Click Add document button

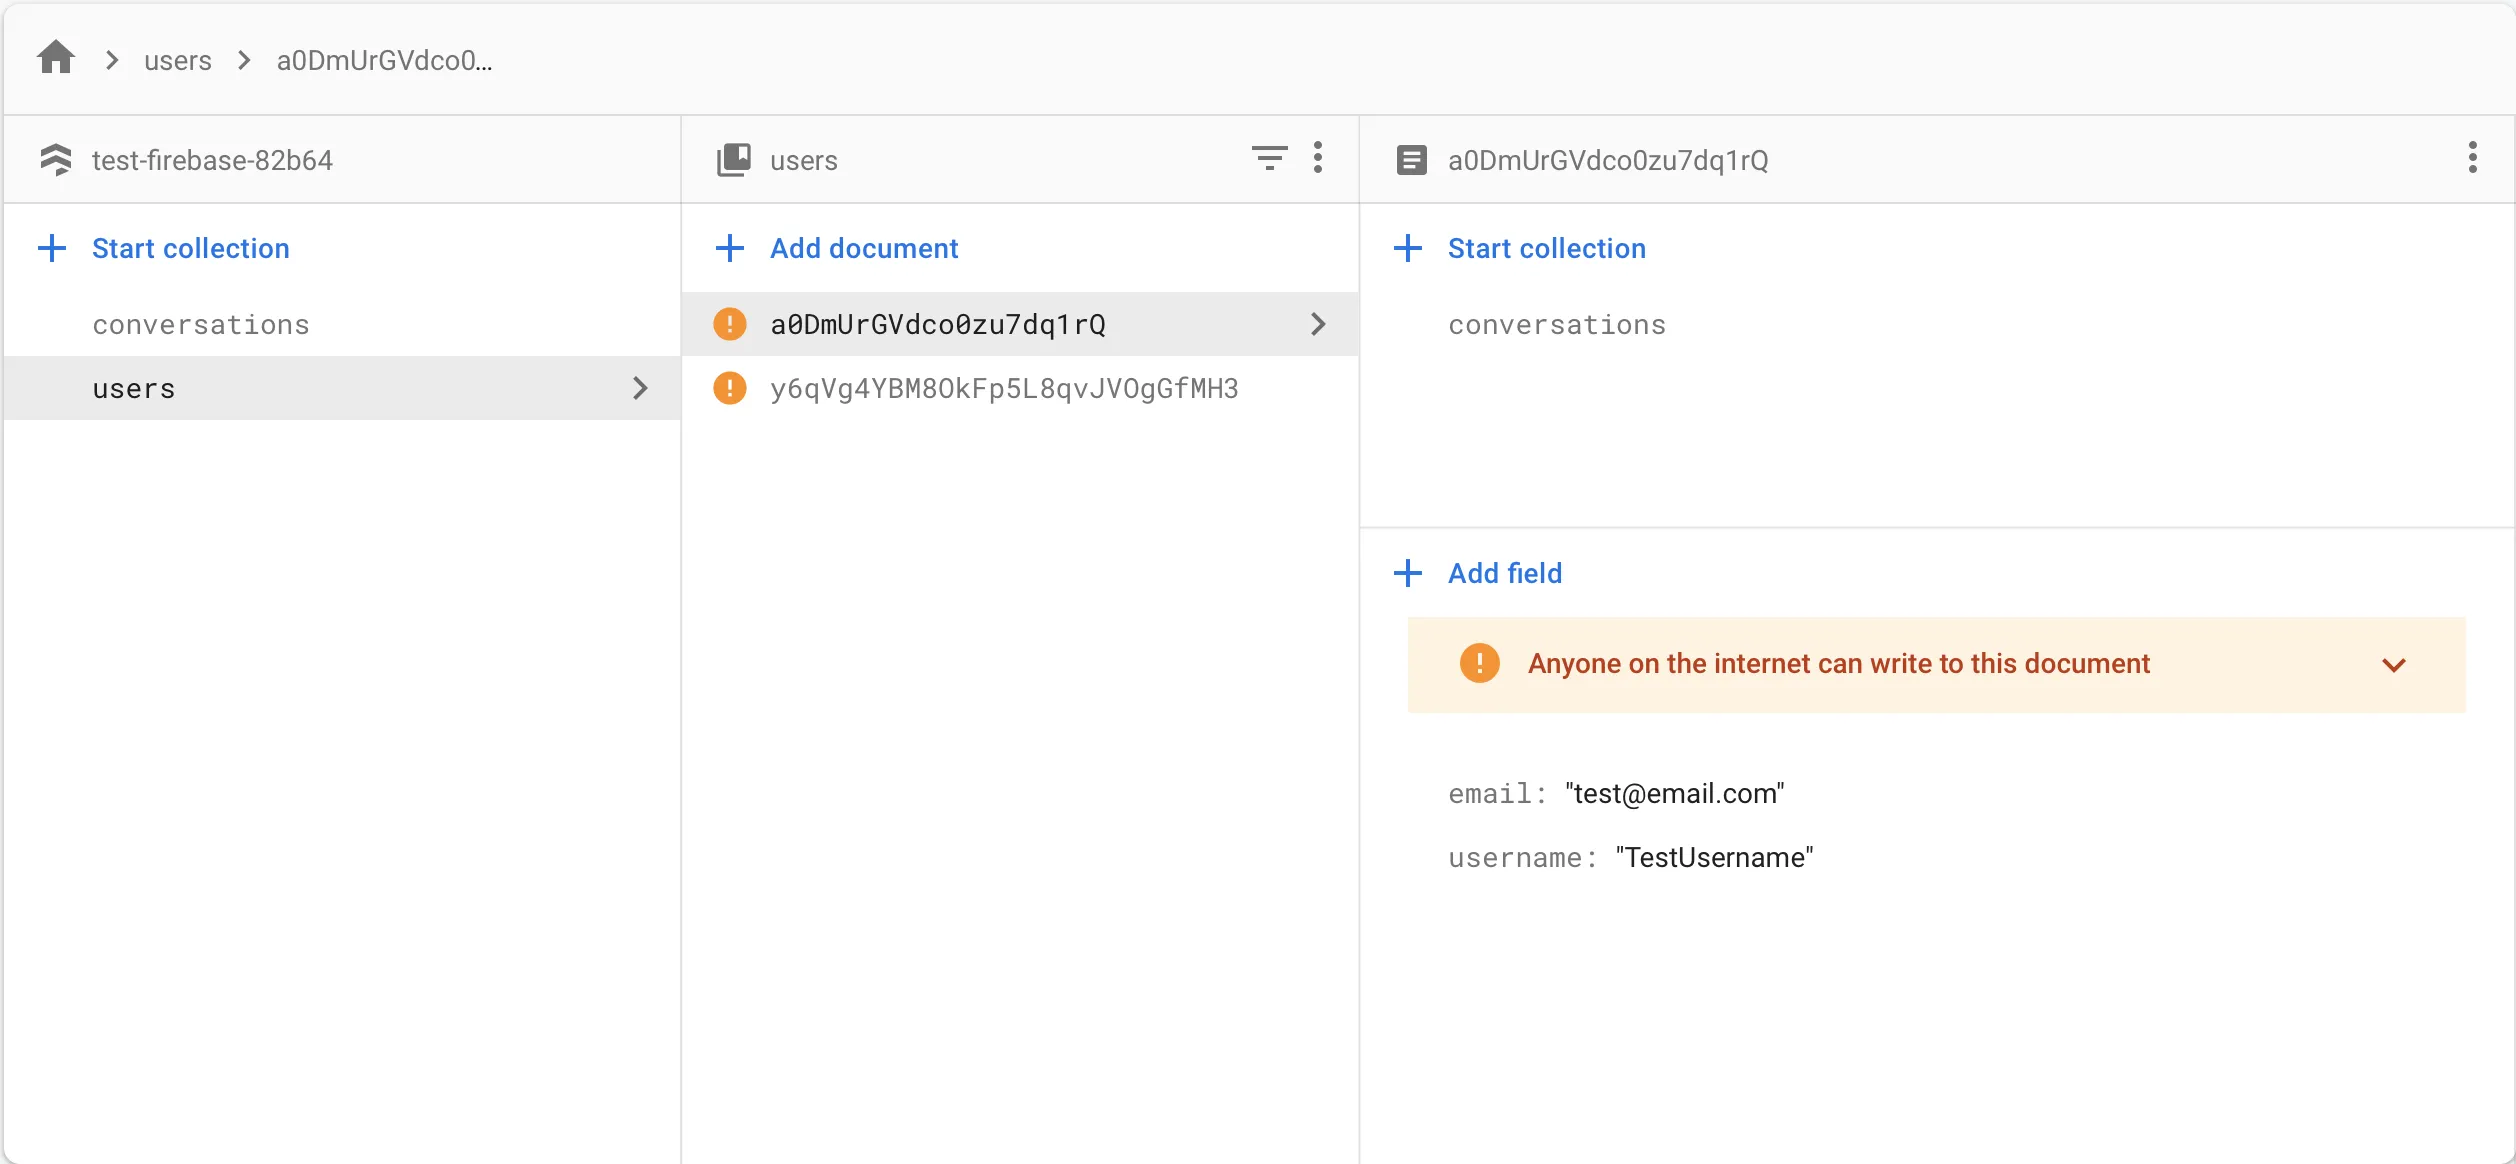tap(863, 248)
